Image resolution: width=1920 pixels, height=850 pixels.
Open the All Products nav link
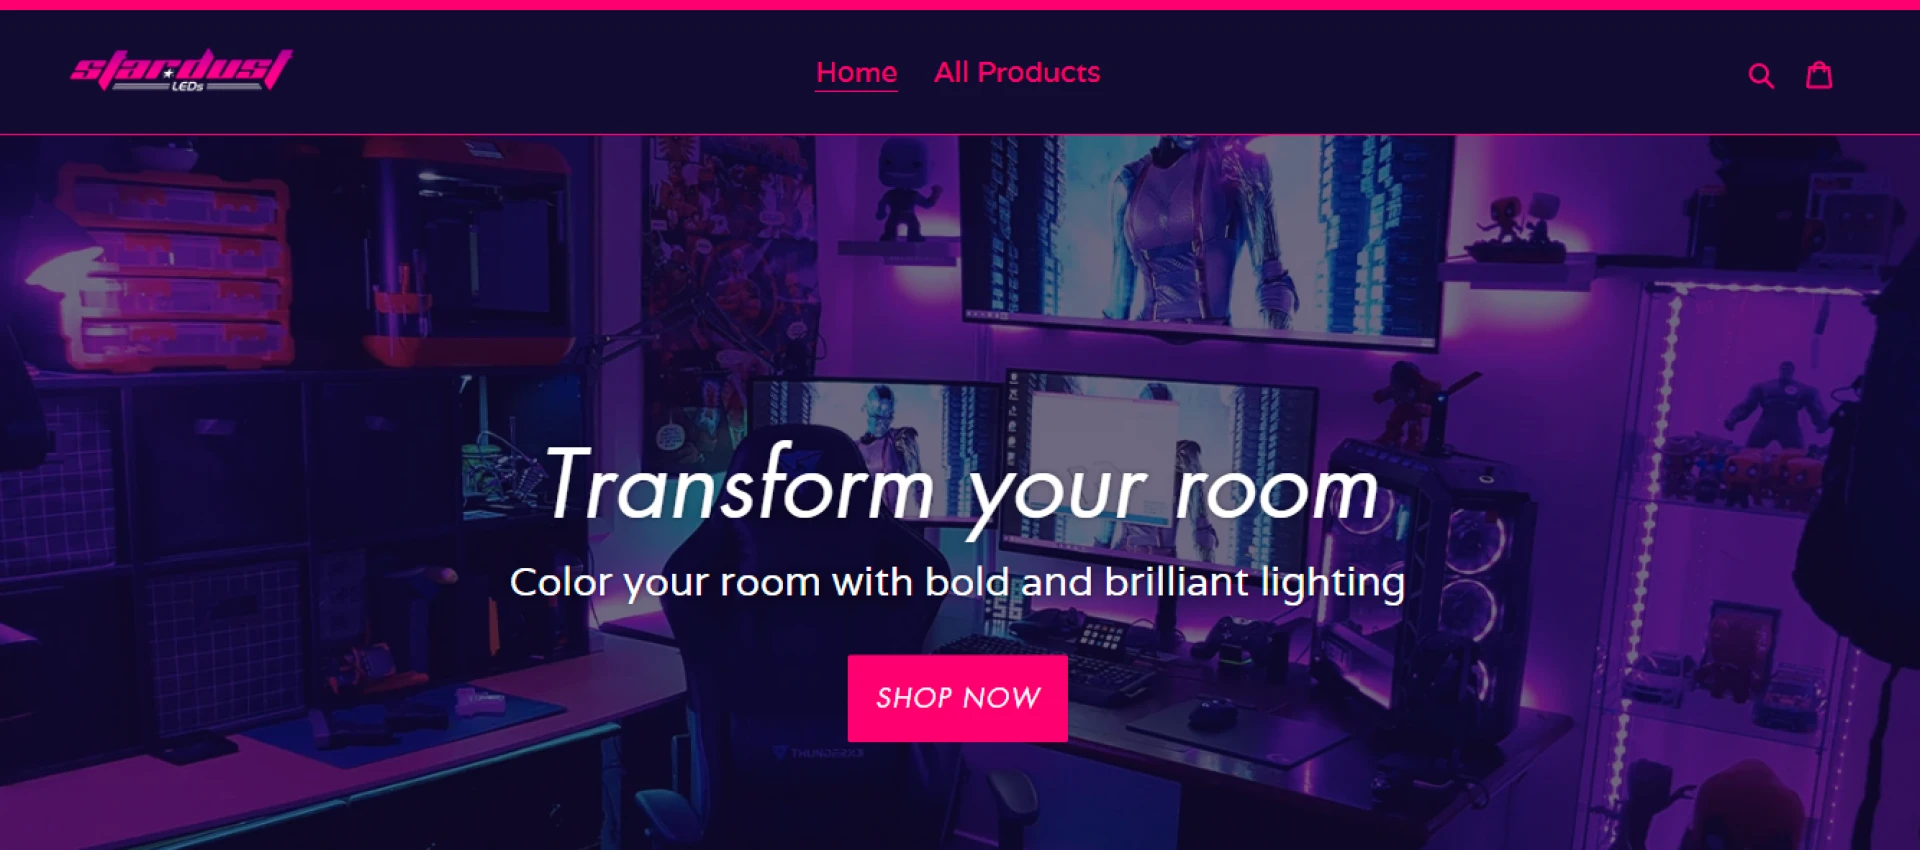click(x=1017, y=72)
